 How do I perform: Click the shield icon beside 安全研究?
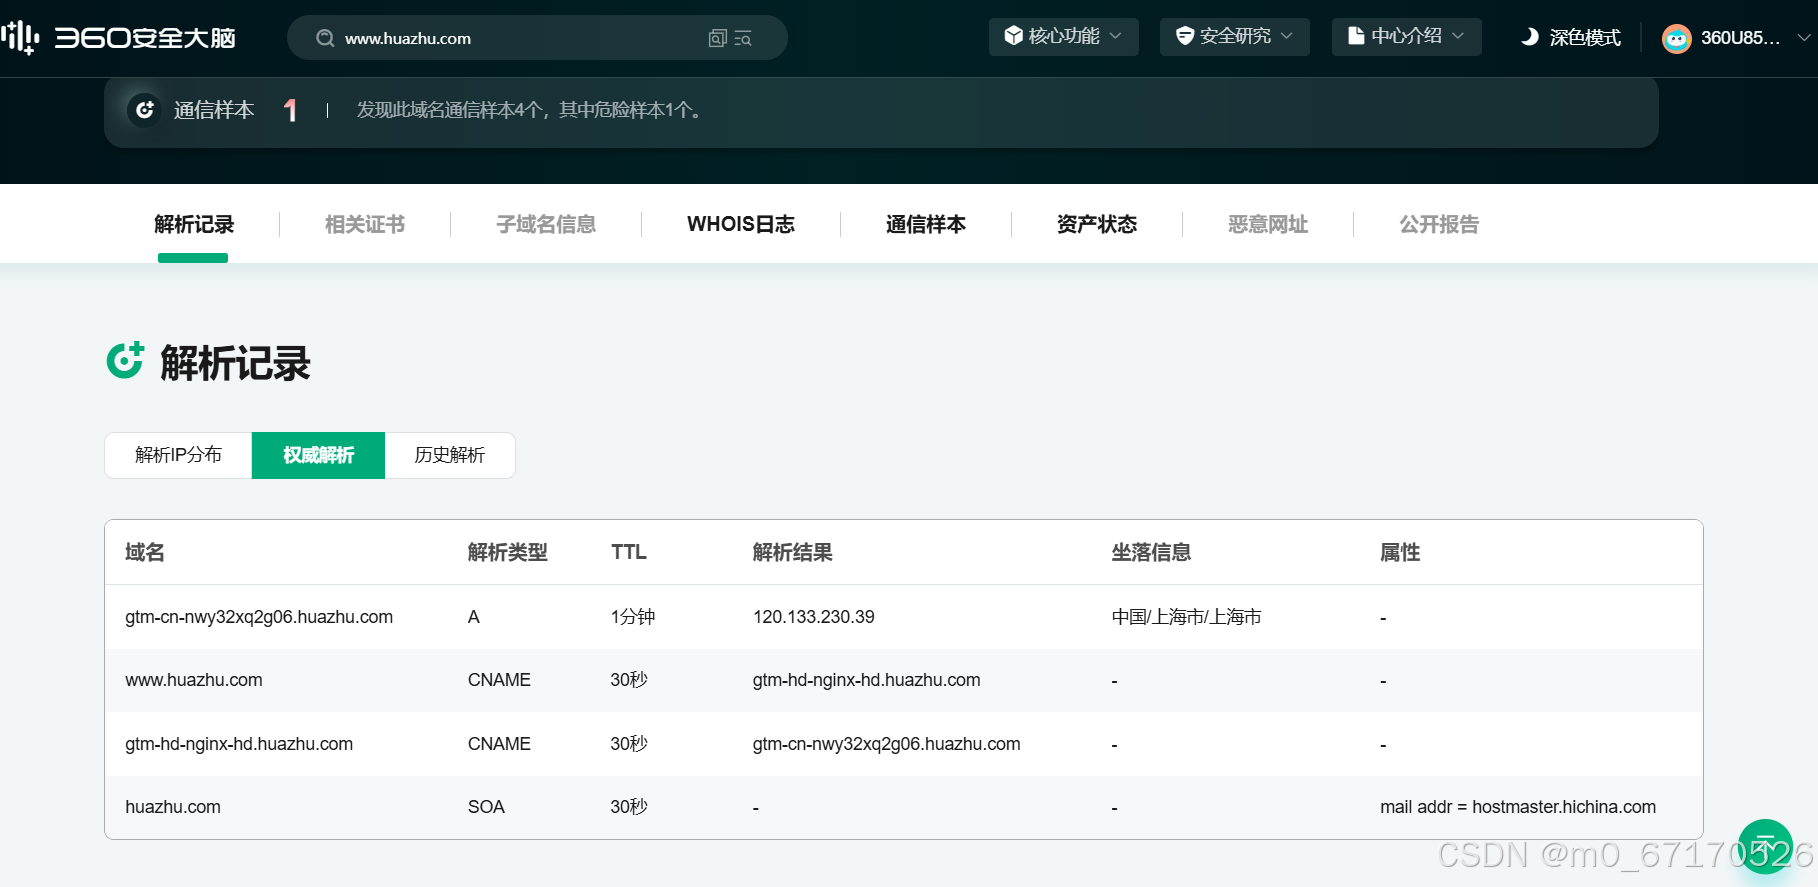(x=1185, y=36)
